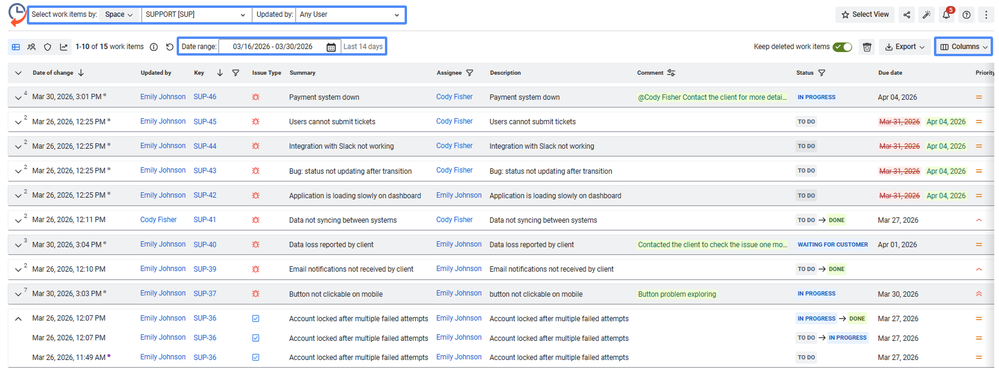Open the SUPPORT [SUP] project dropdown

pos(196,14)
